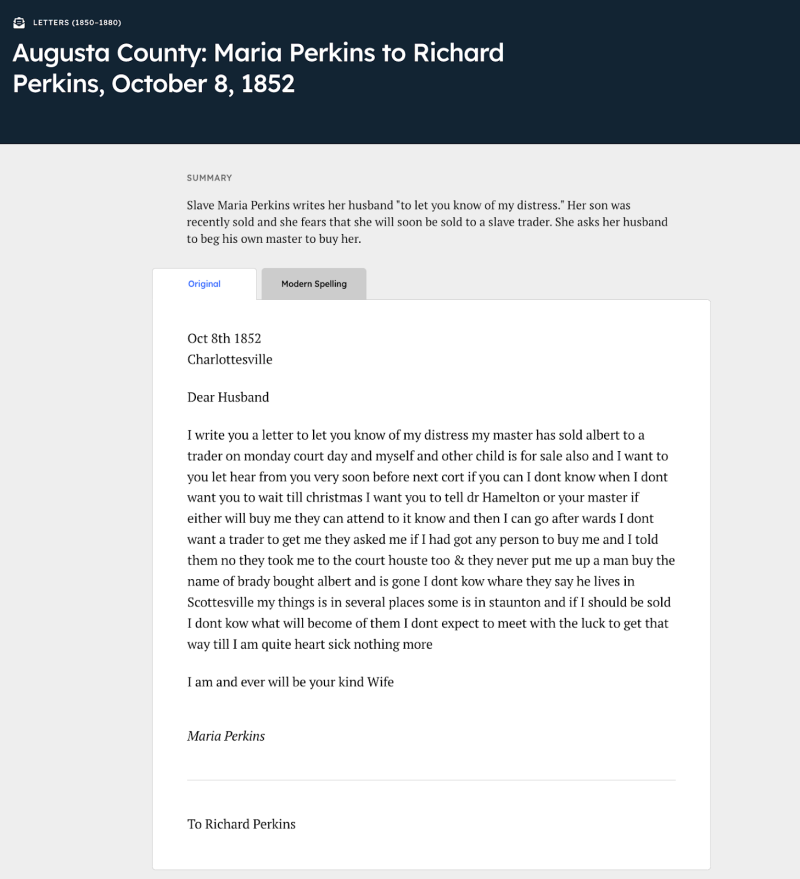This screenshot has width=800, height=879.
Task: Click the closing line your kind Wife
Action: coord(290,682)
